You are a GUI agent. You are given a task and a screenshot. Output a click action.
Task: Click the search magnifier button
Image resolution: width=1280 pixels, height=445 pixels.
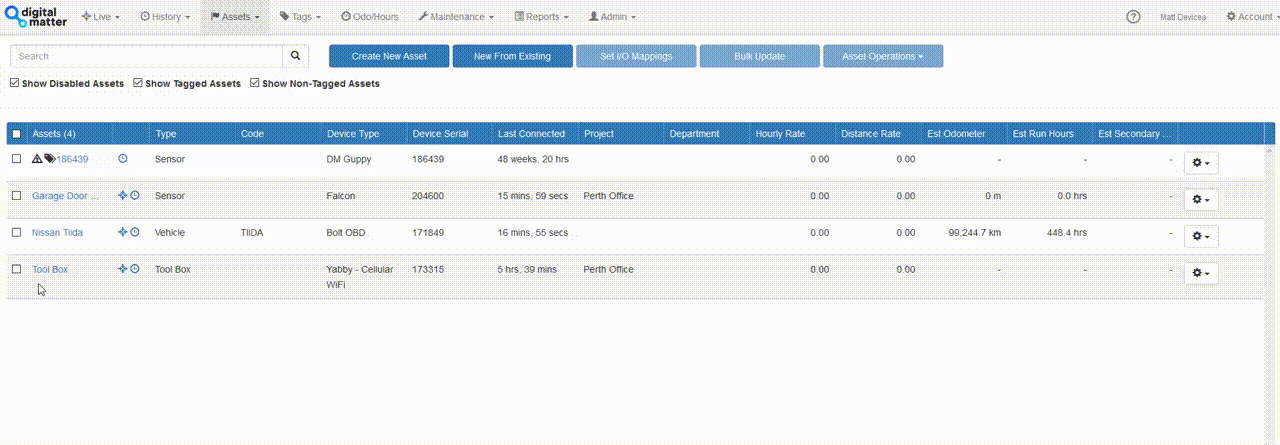[295, 56]
